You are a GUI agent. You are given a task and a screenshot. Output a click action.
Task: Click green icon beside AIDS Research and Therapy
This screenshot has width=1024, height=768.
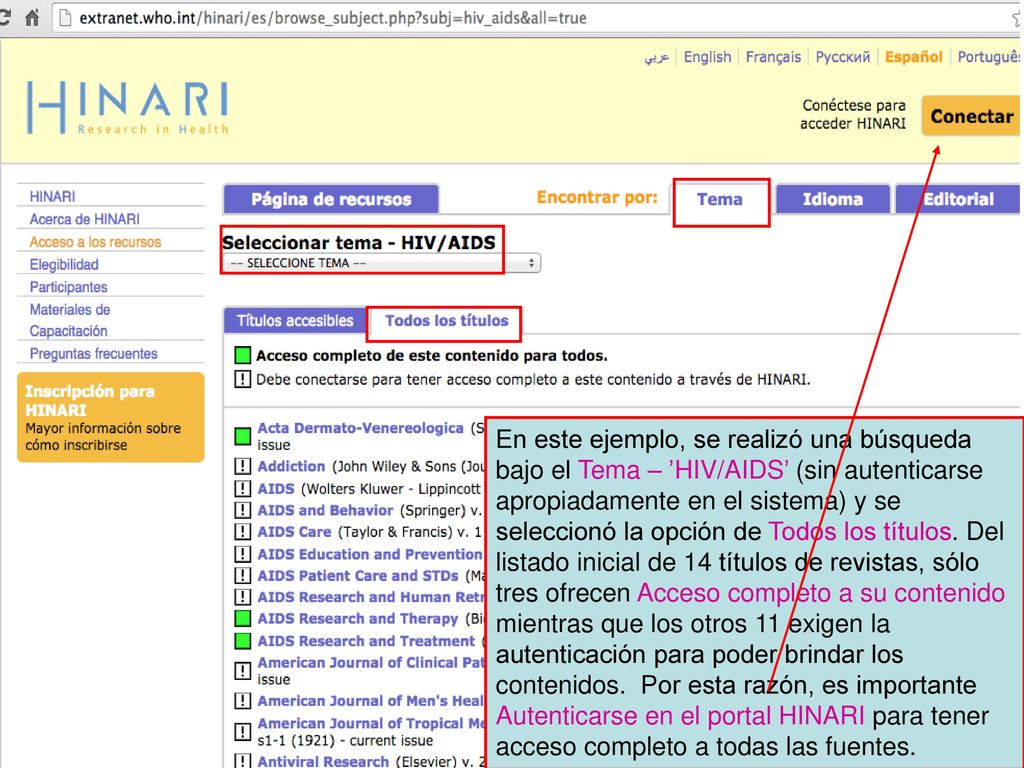pos(242,618)
